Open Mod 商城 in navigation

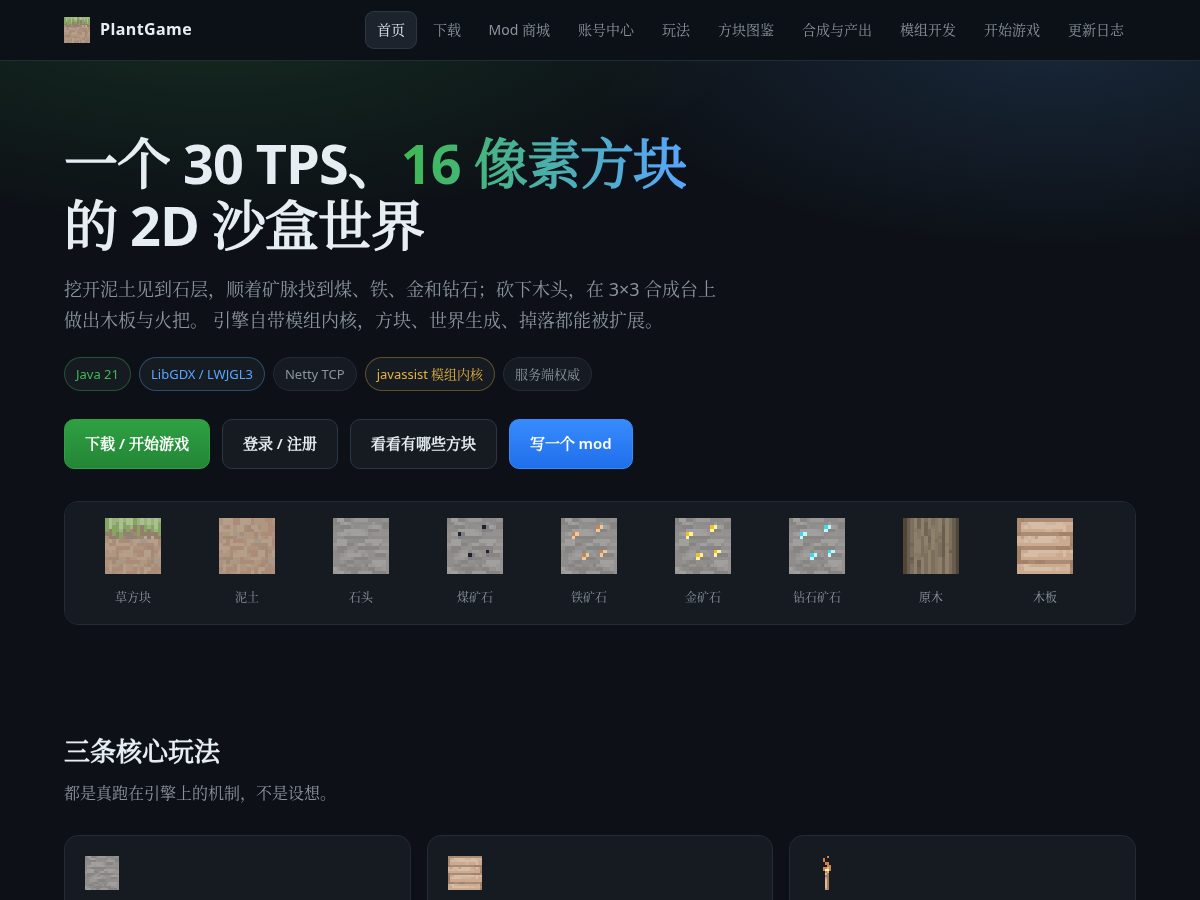tap(519, 30)
